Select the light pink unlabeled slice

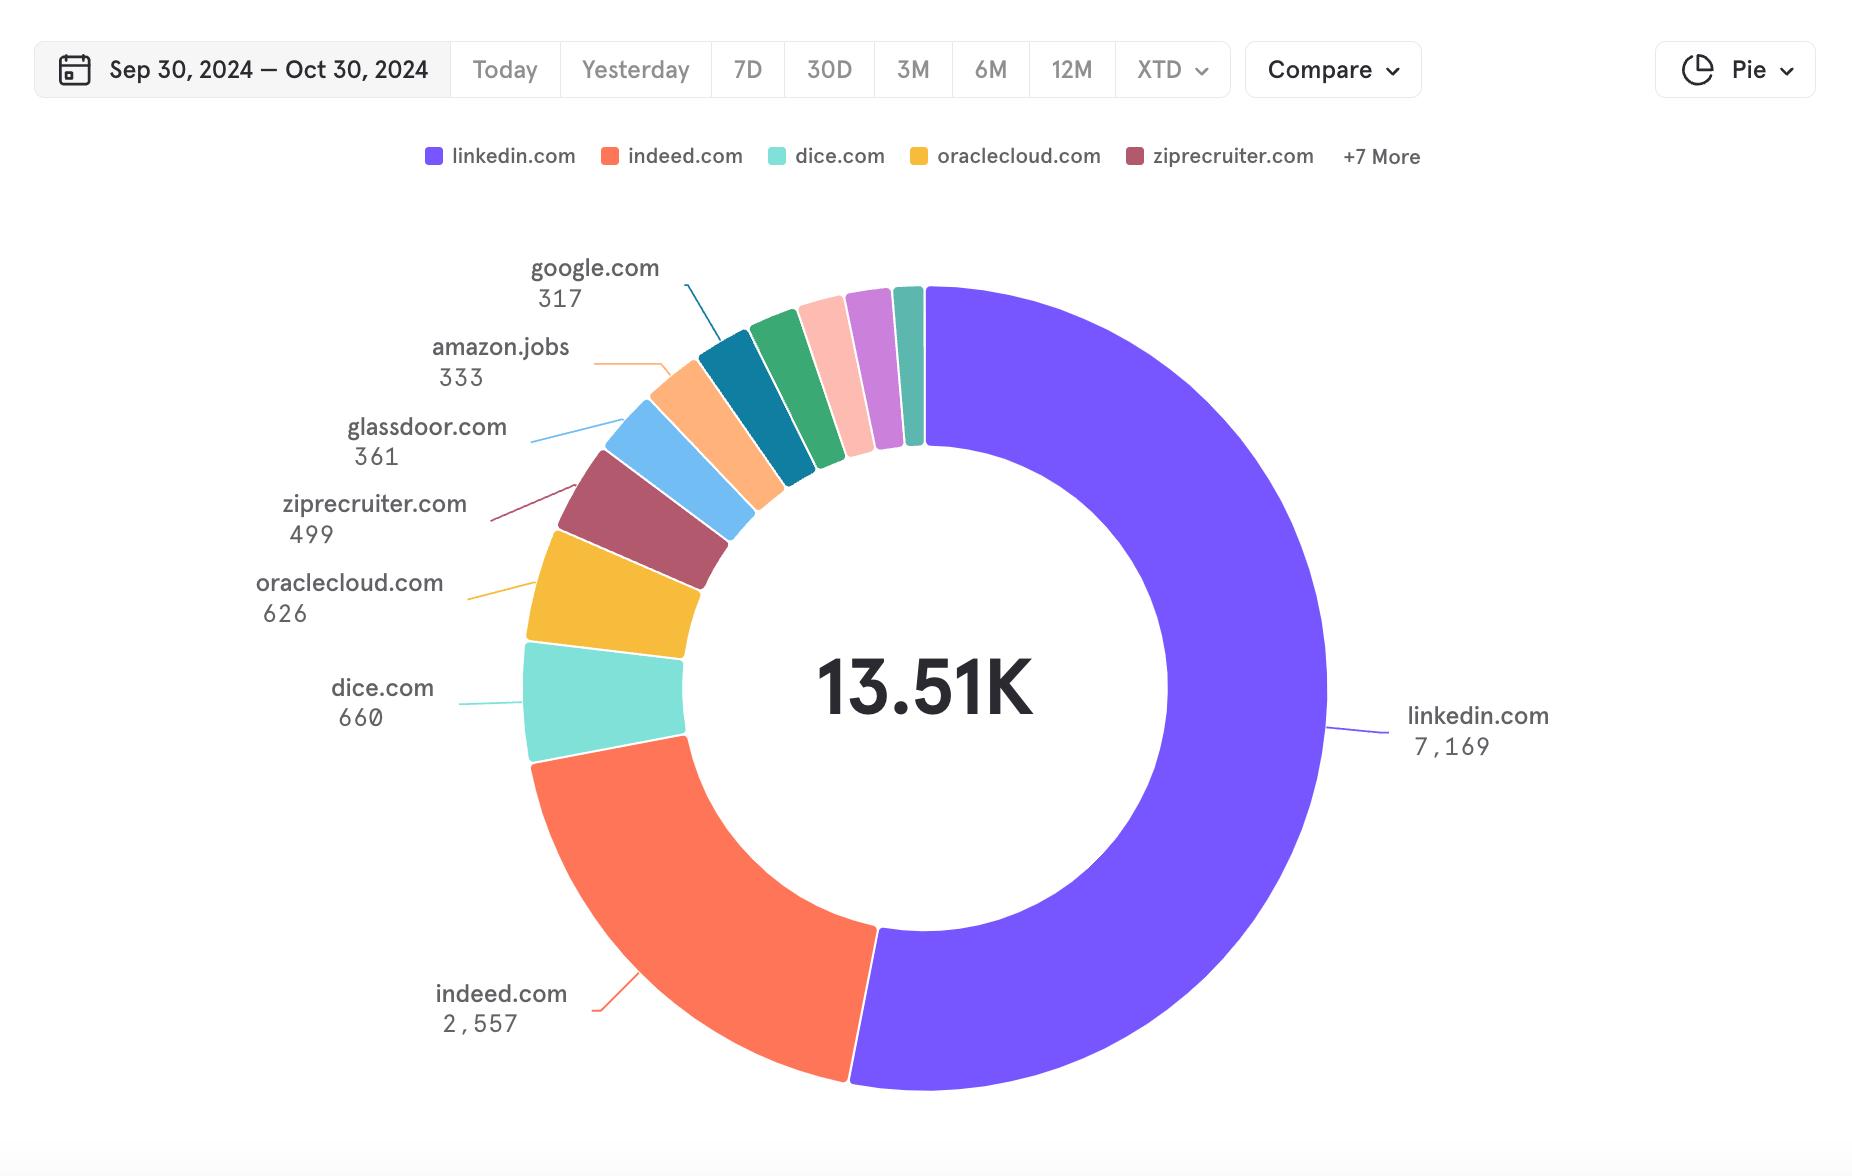click(x=836, y=376)
